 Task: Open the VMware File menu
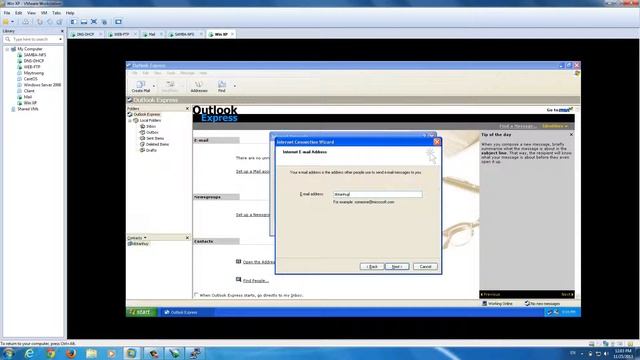tap(7, 13)
